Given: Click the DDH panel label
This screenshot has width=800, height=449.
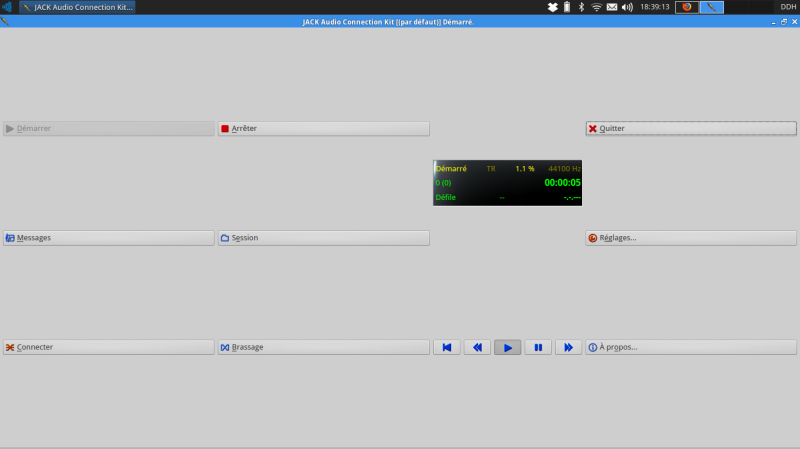Looking at the screenshot, I should (x=788, y=7).
